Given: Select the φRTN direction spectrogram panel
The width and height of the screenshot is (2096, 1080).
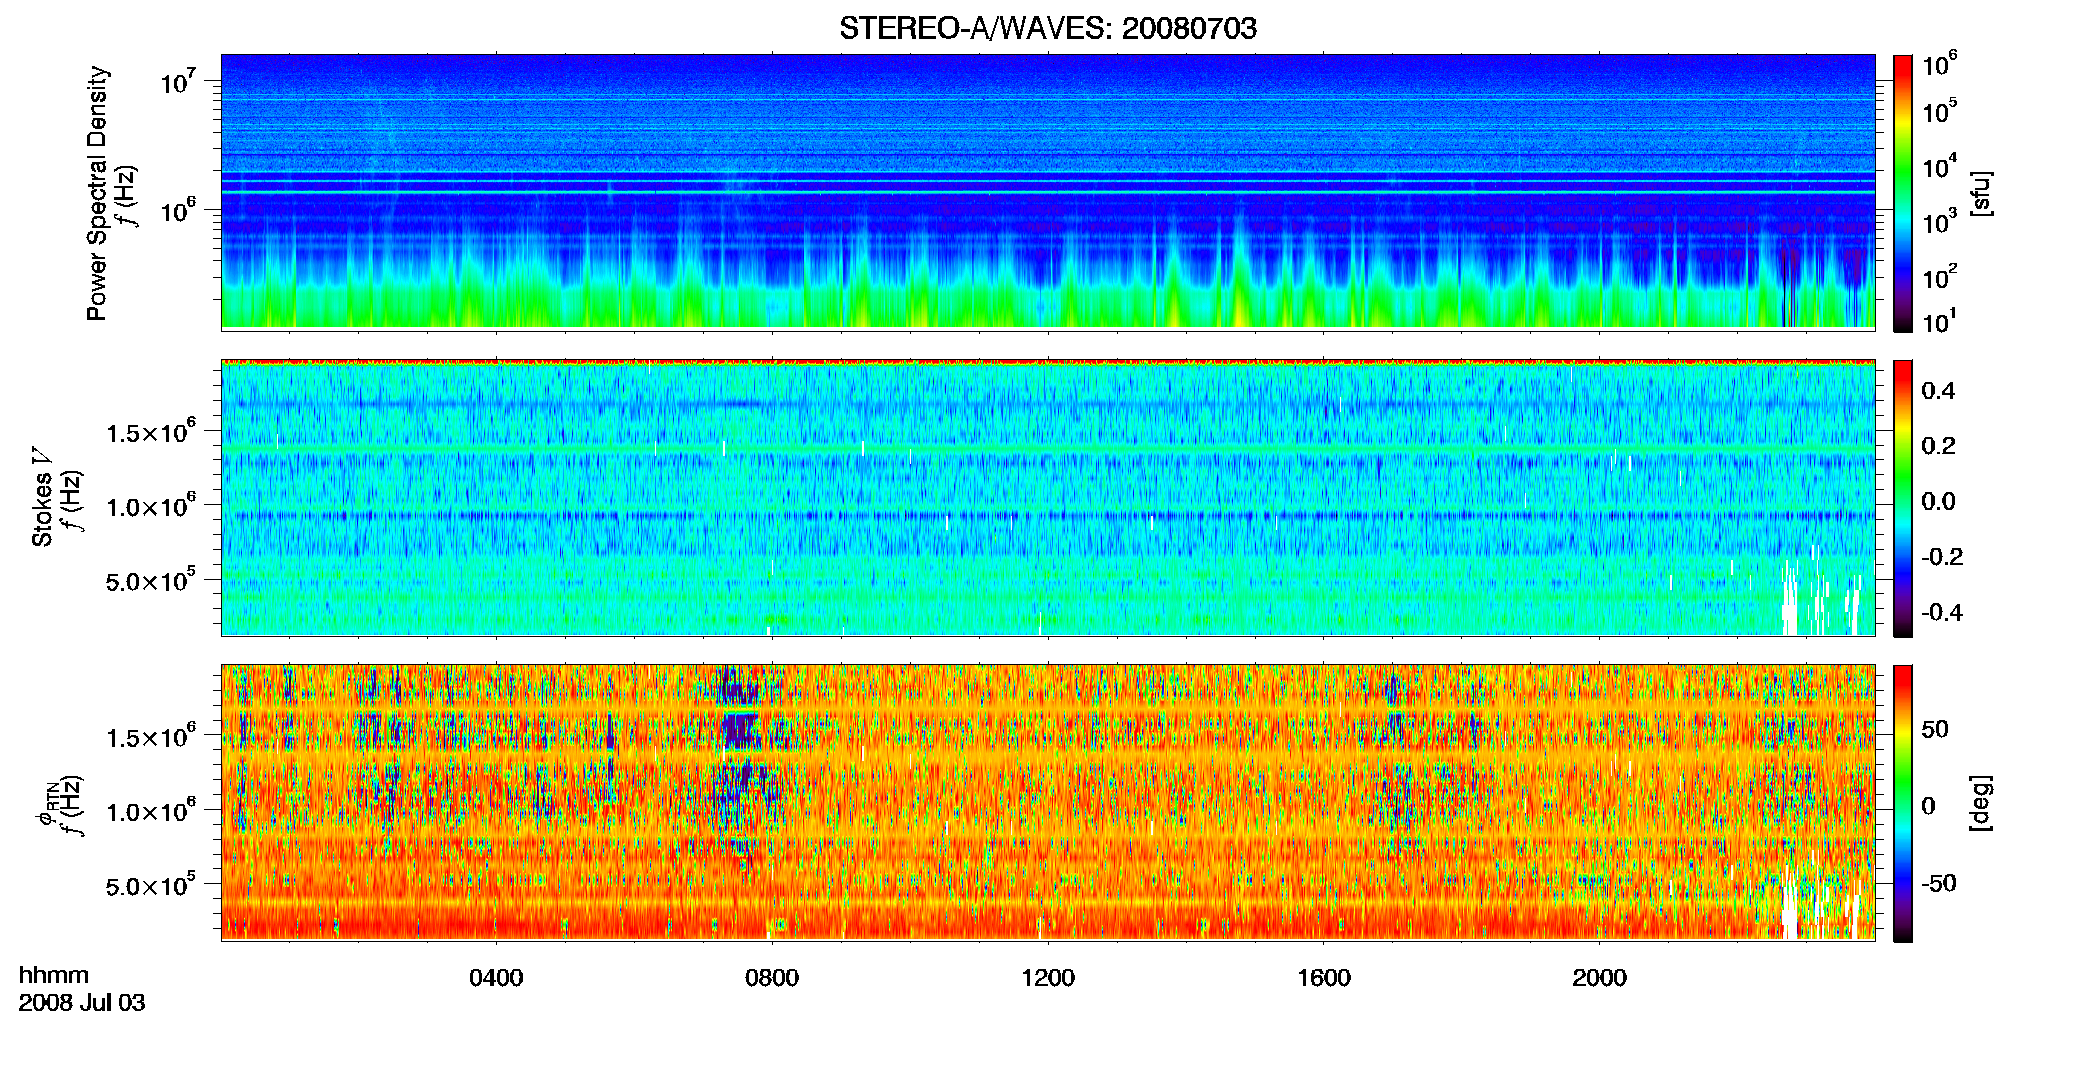Looking at the screenshot, I should point(1048,802).
